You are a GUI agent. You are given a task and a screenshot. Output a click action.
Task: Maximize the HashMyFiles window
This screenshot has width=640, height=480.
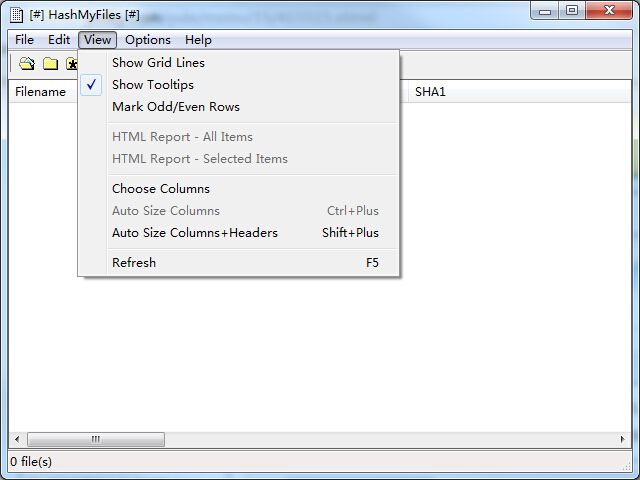572,11
